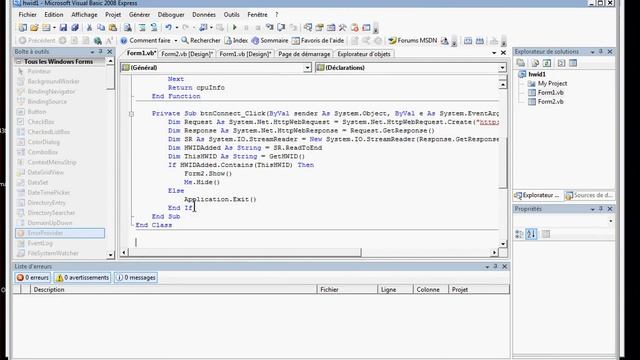Open the Solution Explorer toolbar icon
Screen dimensions: 640x360
coord(308,27)
